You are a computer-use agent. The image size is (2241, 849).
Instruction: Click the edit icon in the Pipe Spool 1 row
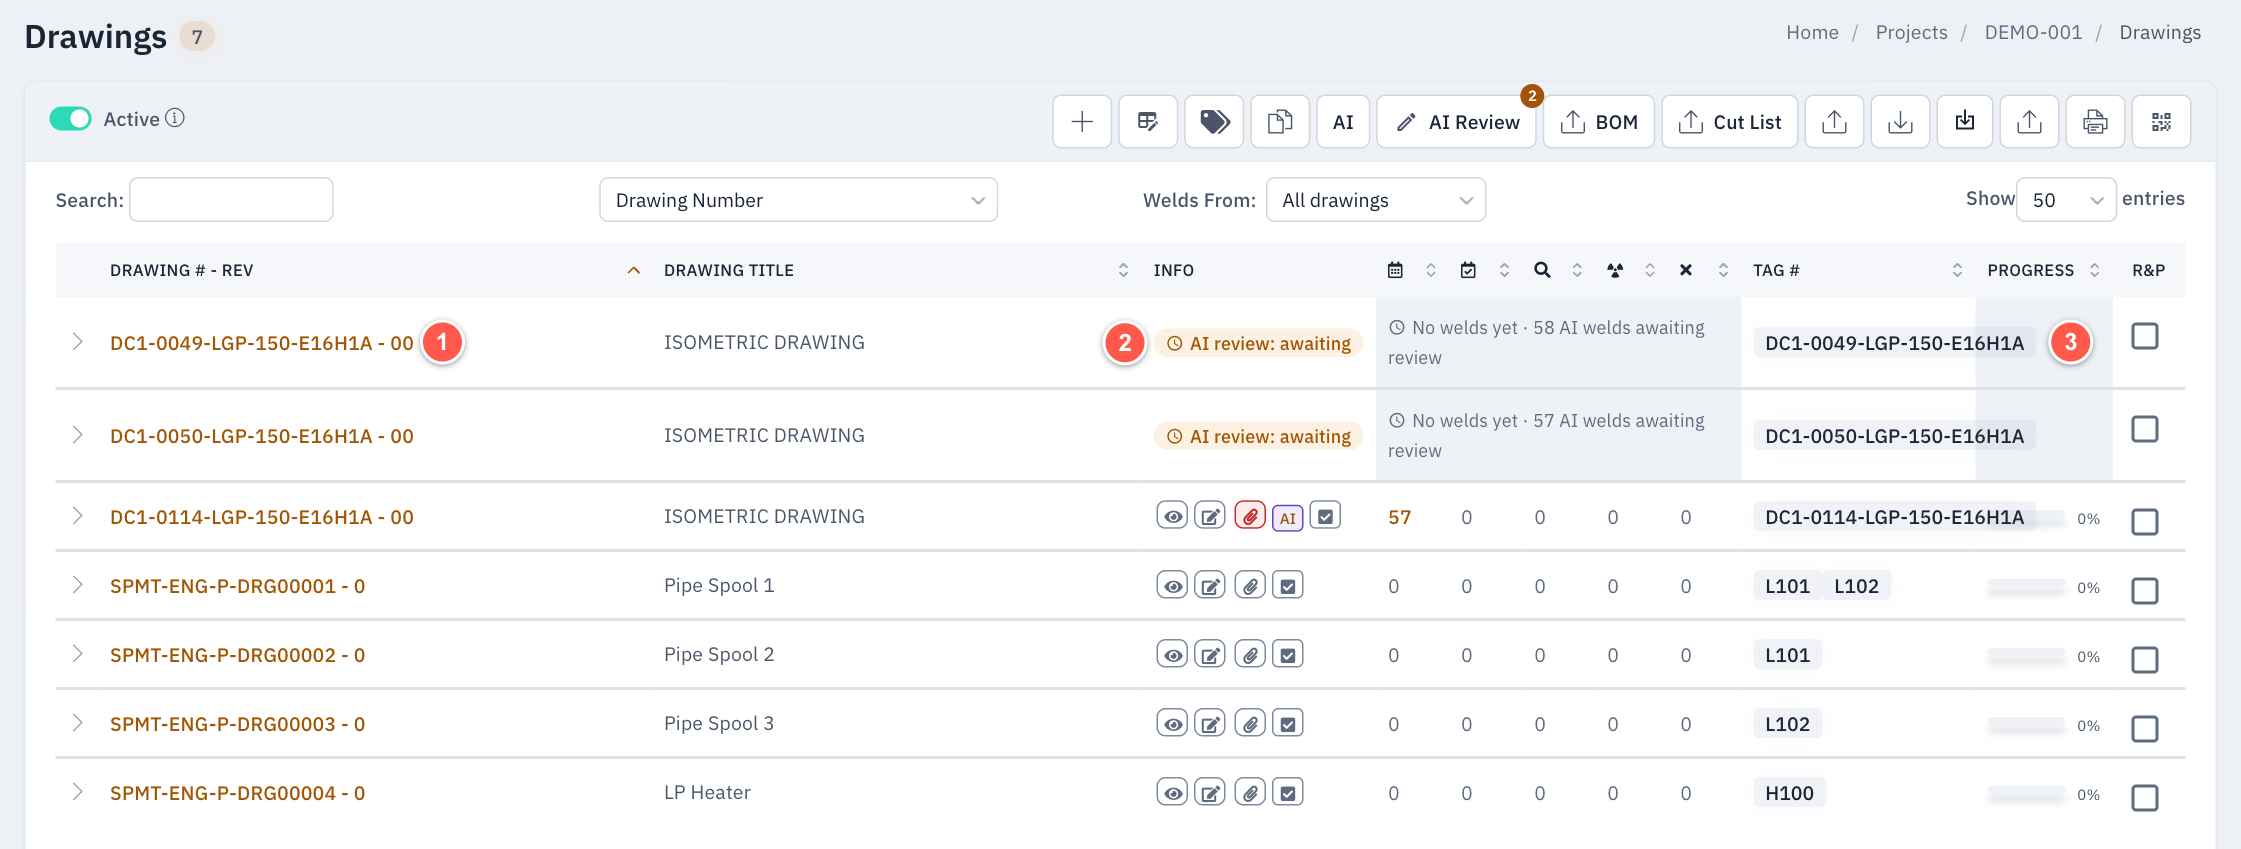[x=1210, y=585]
